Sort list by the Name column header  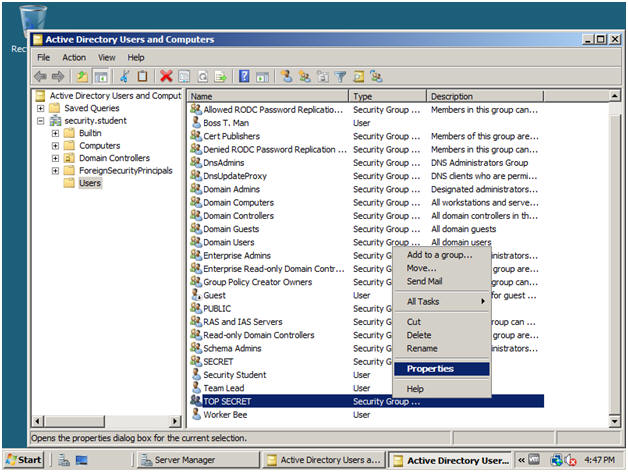pyautogui.click(x=268, y=96)
